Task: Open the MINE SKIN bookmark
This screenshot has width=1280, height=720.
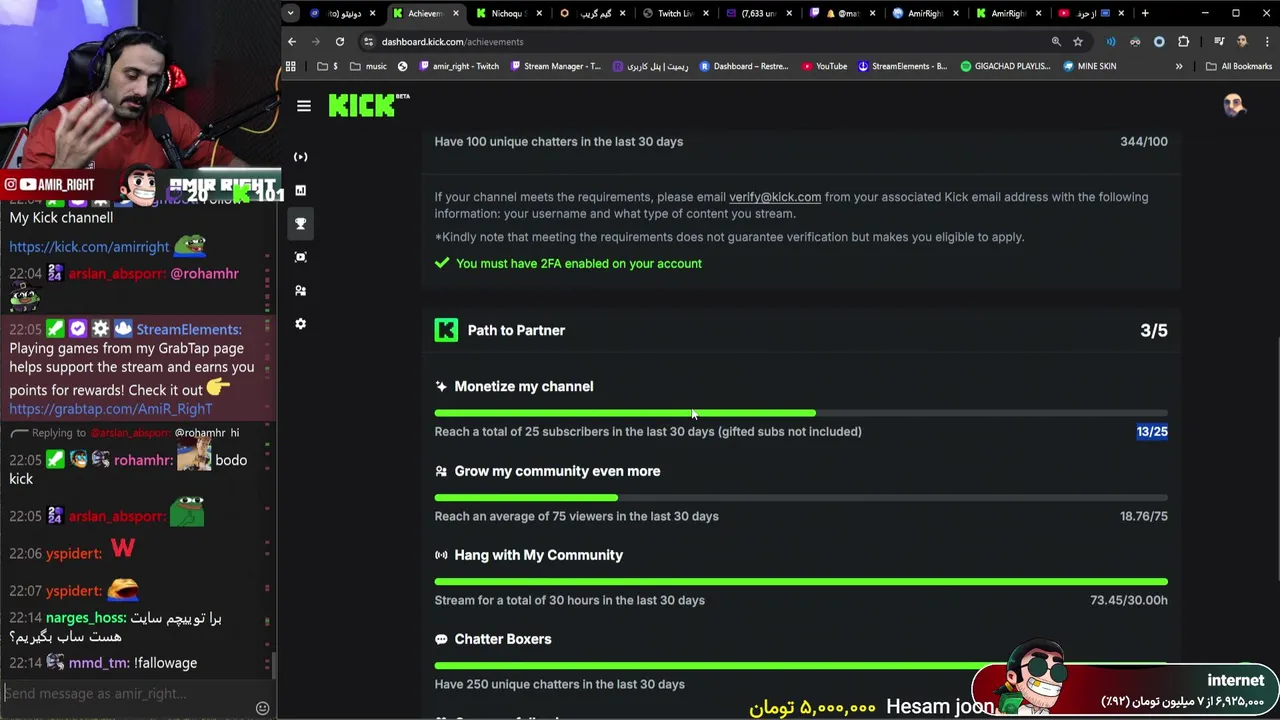Action: point(1089,66)
